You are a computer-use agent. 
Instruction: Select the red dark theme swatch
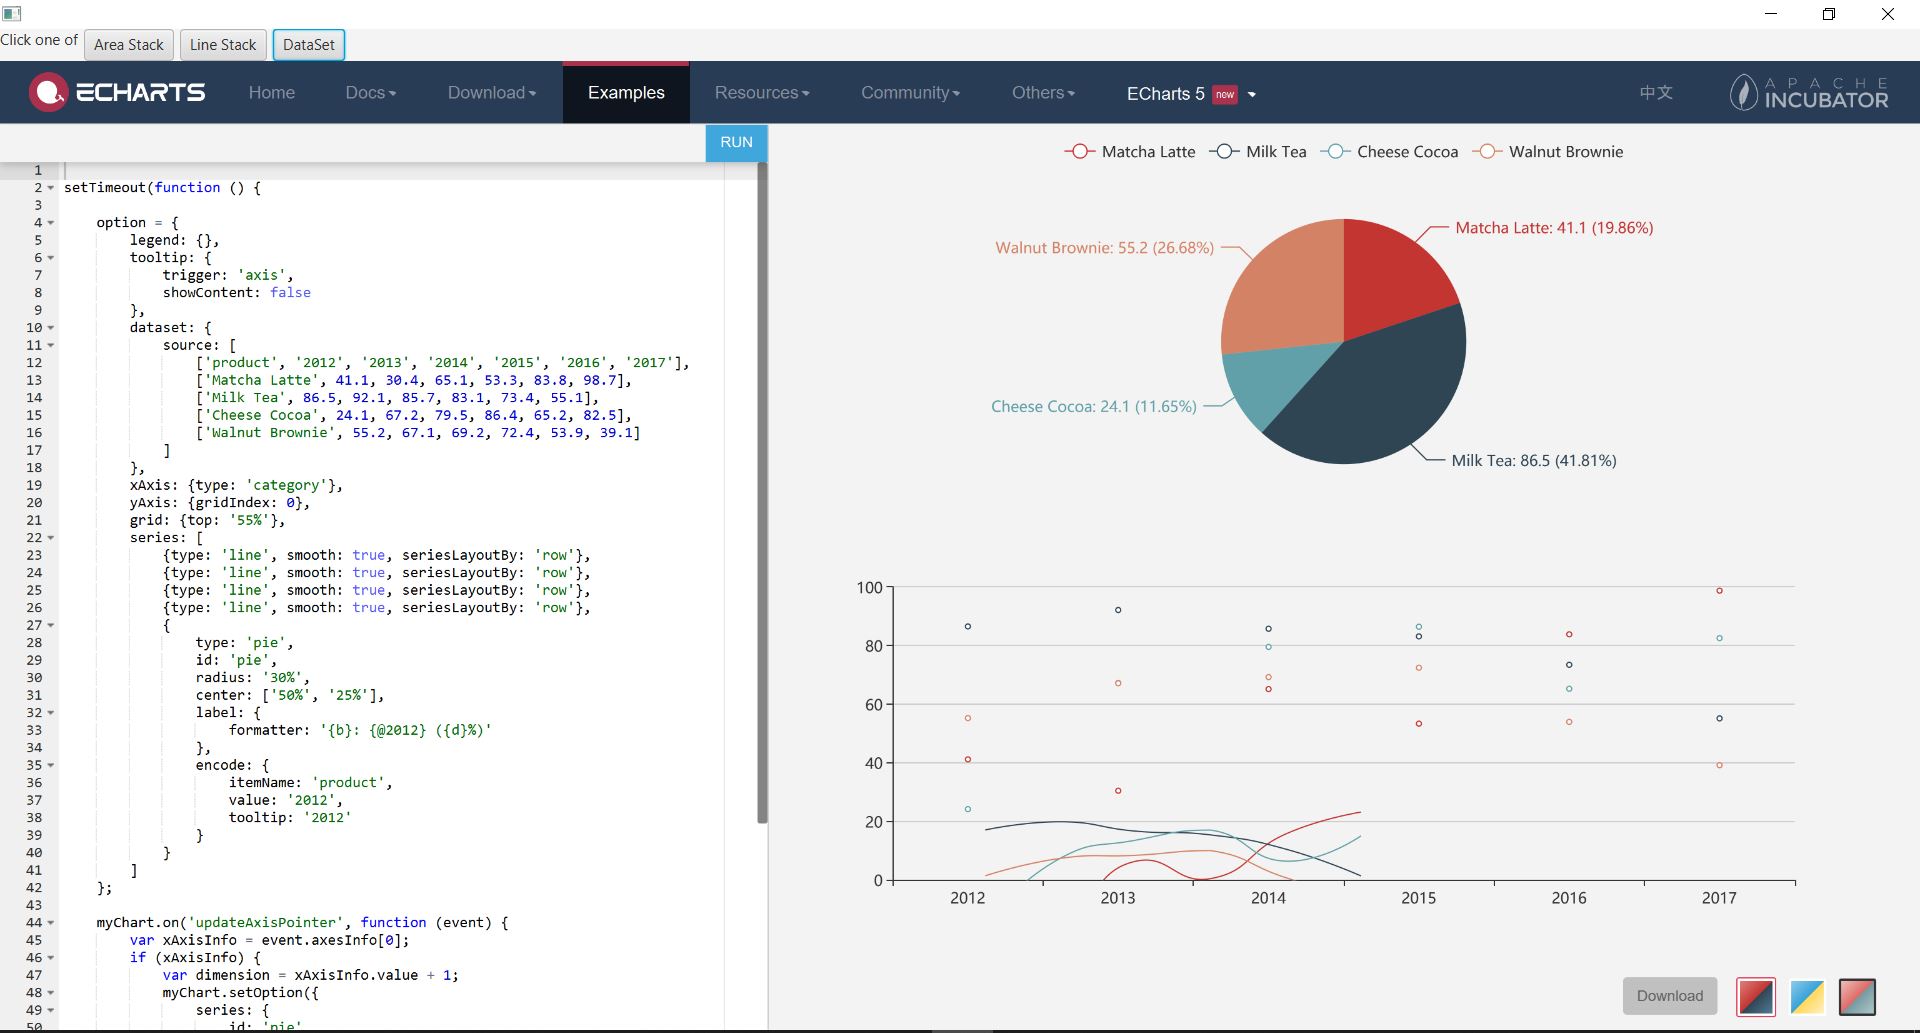coord(1756,996)
